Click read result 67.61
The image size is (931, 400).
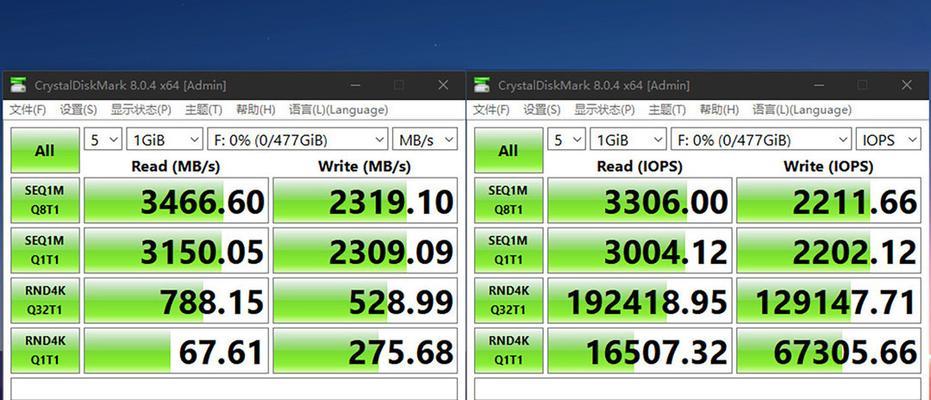click(176, 350)
